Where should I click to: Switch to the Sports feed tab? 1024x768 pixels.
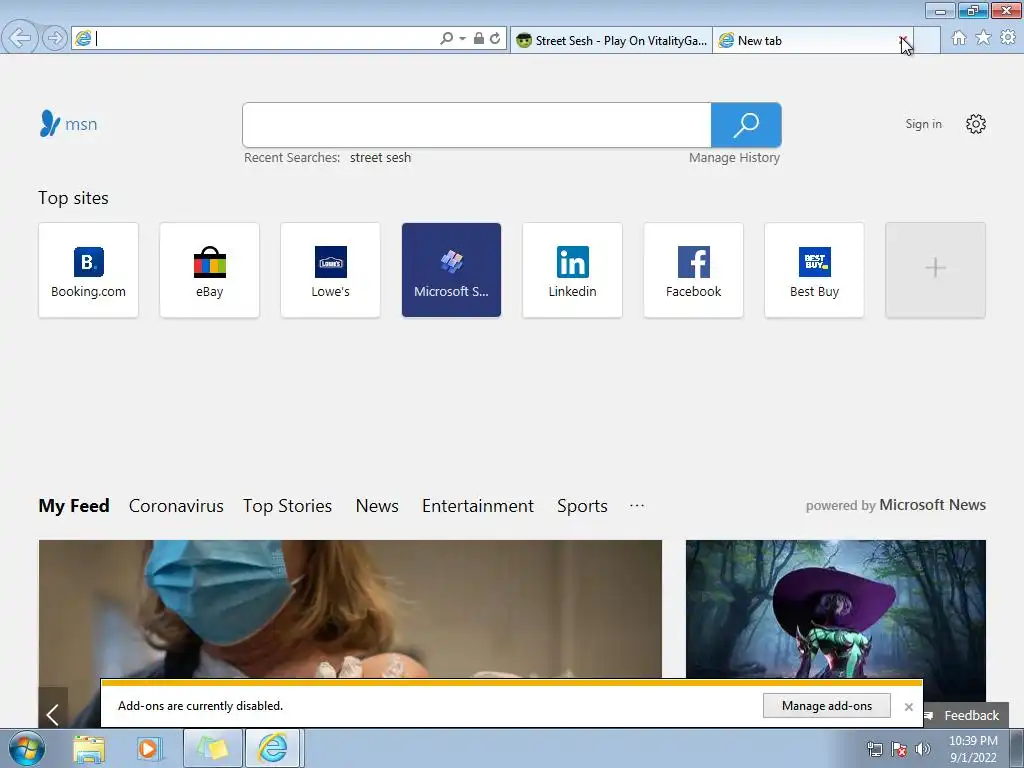click(582, 505)
